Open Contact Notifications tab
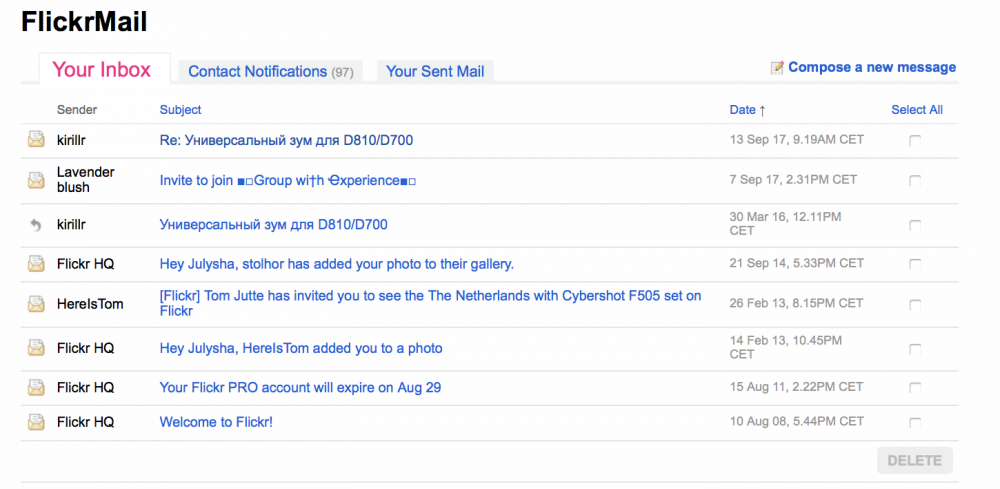Viewport: 1000px width, 489px height. pos(270,71)
